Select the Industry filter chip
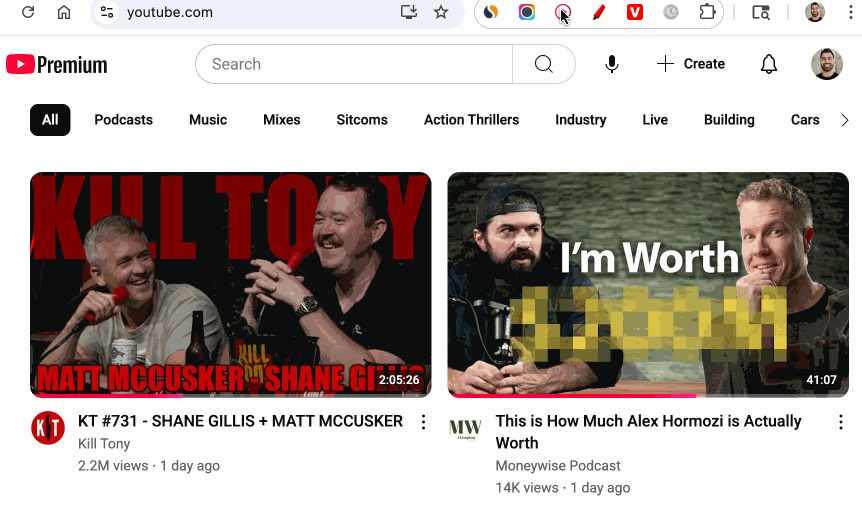This screenshot has height=512, width=862. (x=581, y=120)
